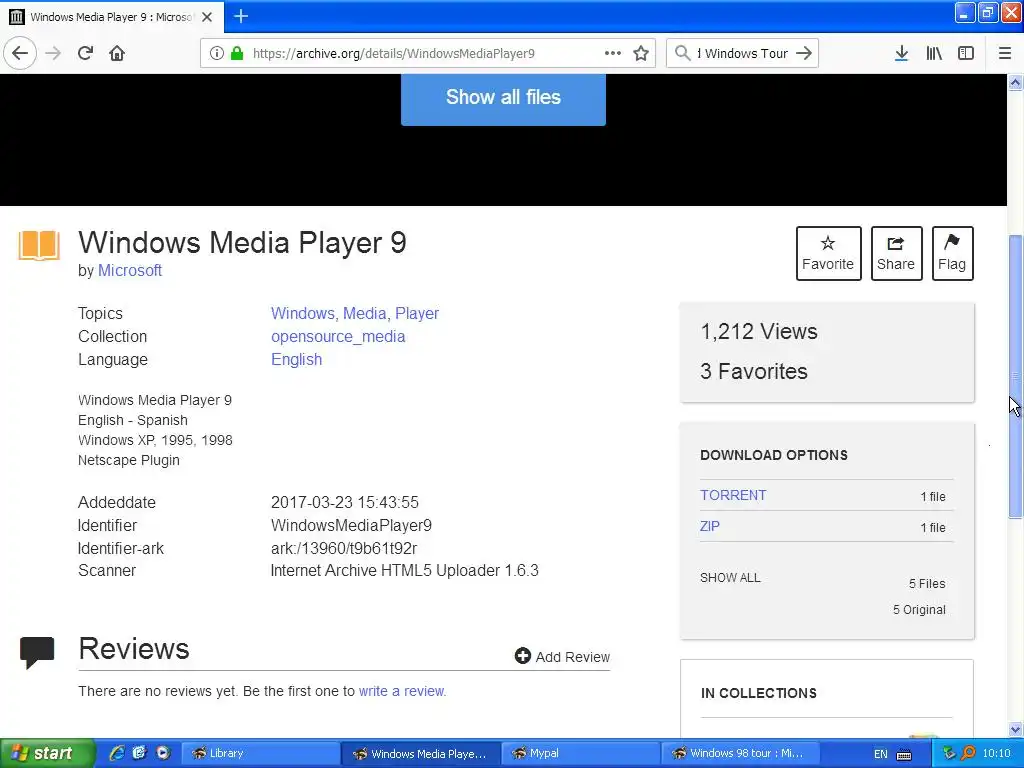Click the orange book texts icon
The image size is (1024, 768).
39,245
